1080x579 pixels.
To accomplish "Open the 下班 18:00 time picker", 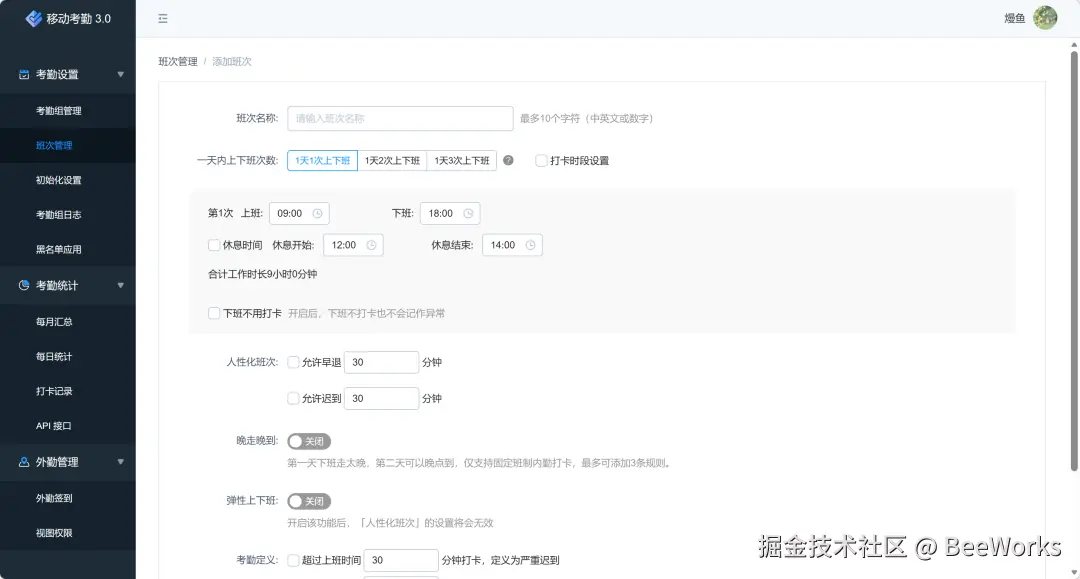I will [450, 213].
